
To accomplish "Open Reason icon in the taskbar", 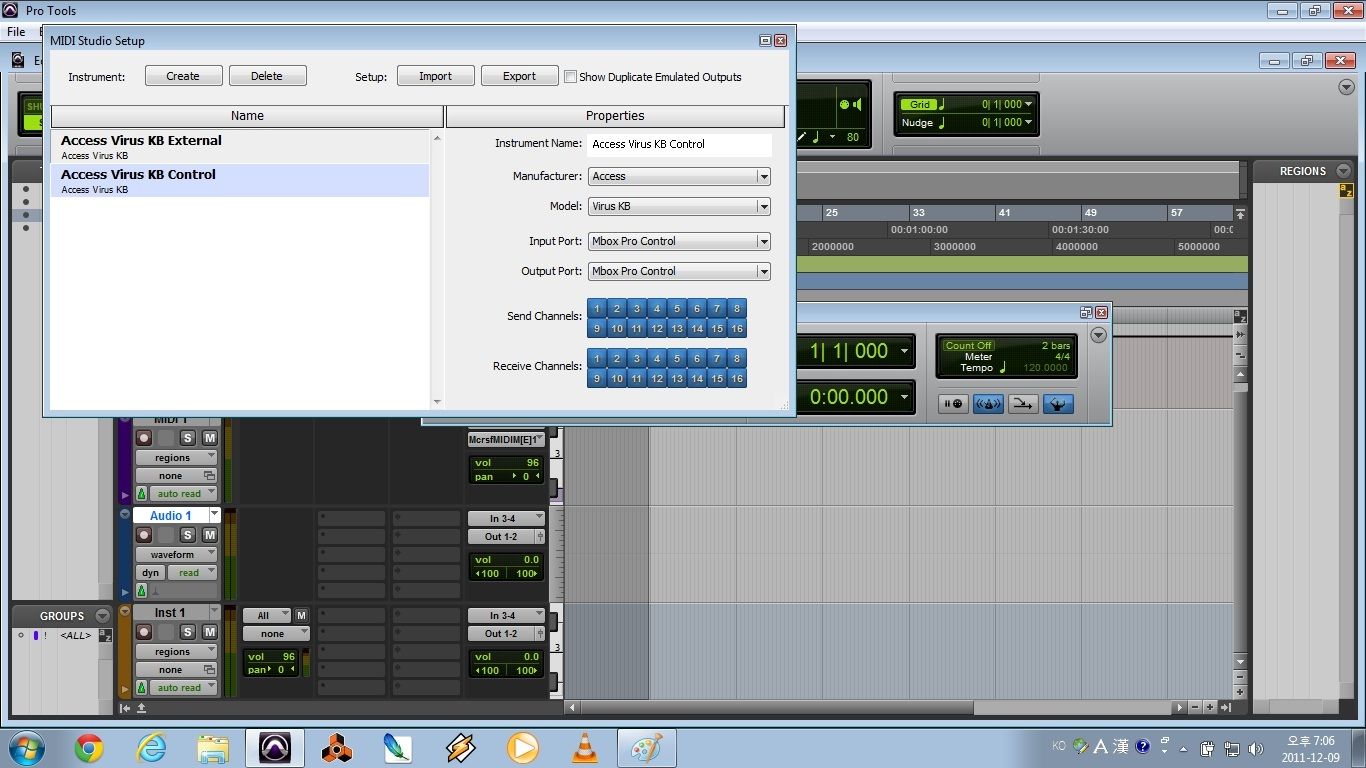I will point(337,747).
